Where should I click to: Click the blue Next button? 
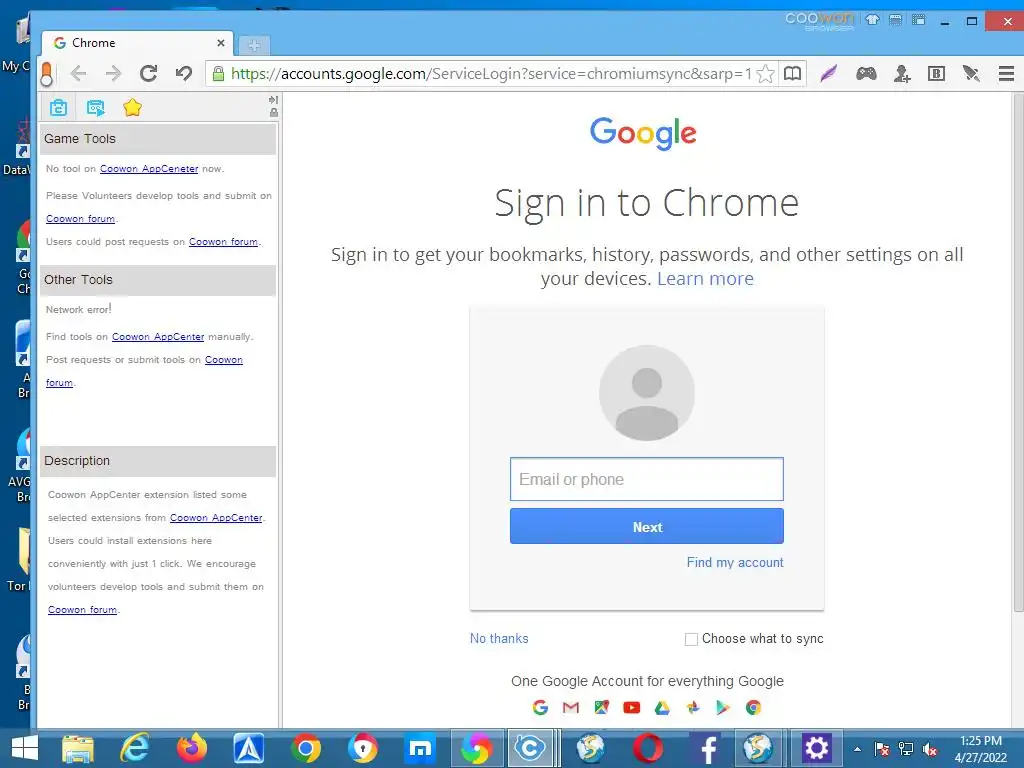pyautogui.click(x=647, y=526)
